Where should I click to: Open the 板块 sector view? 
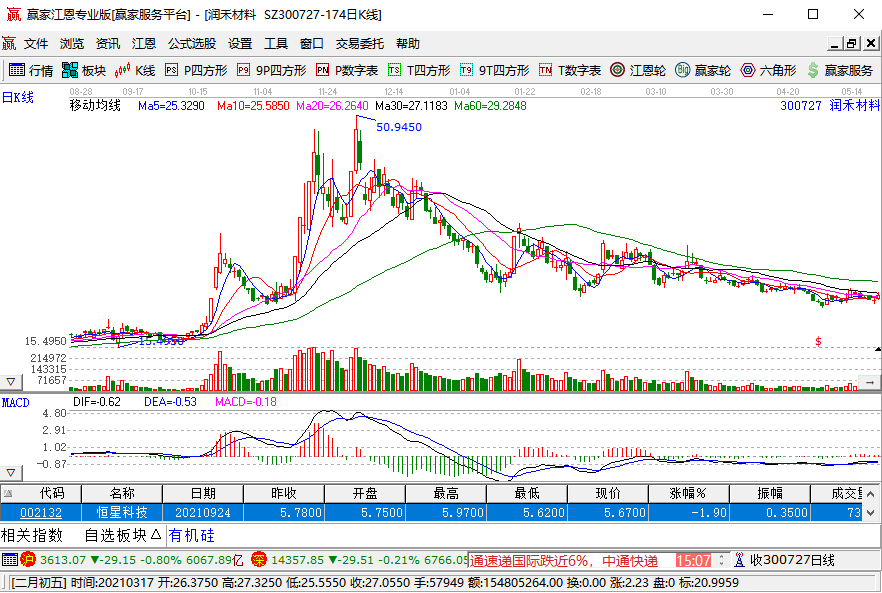pyautogui.click(x=84, y=70)
